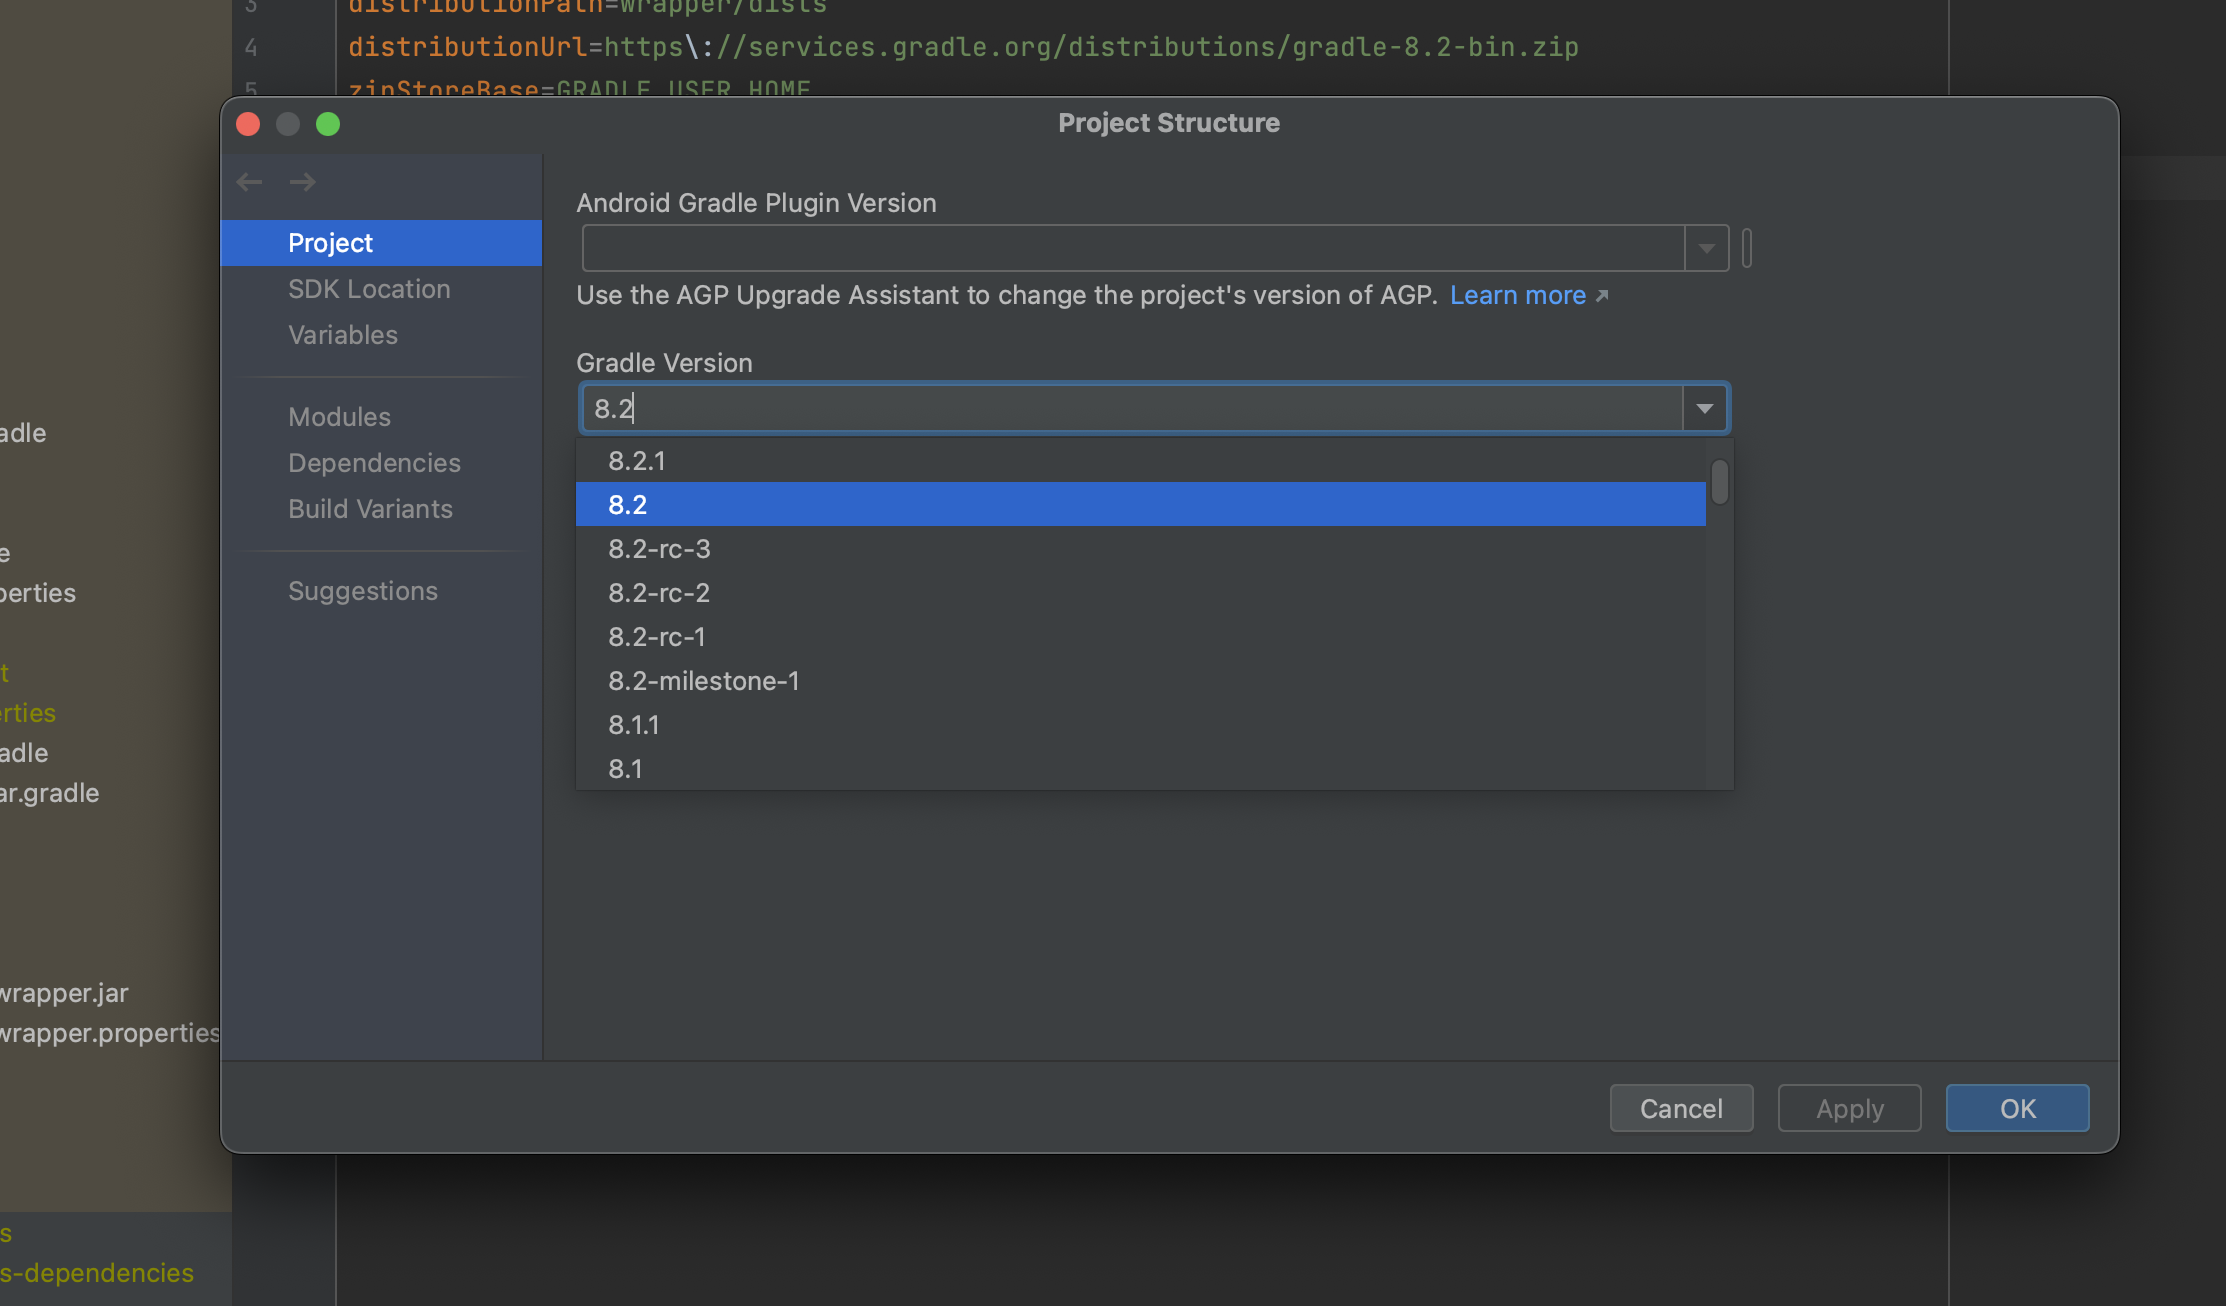Image resolution: width=2226 pixels, height=1306 pixels.
Task: Click the version list scrollbar thumb
Action: (1720, 482)
